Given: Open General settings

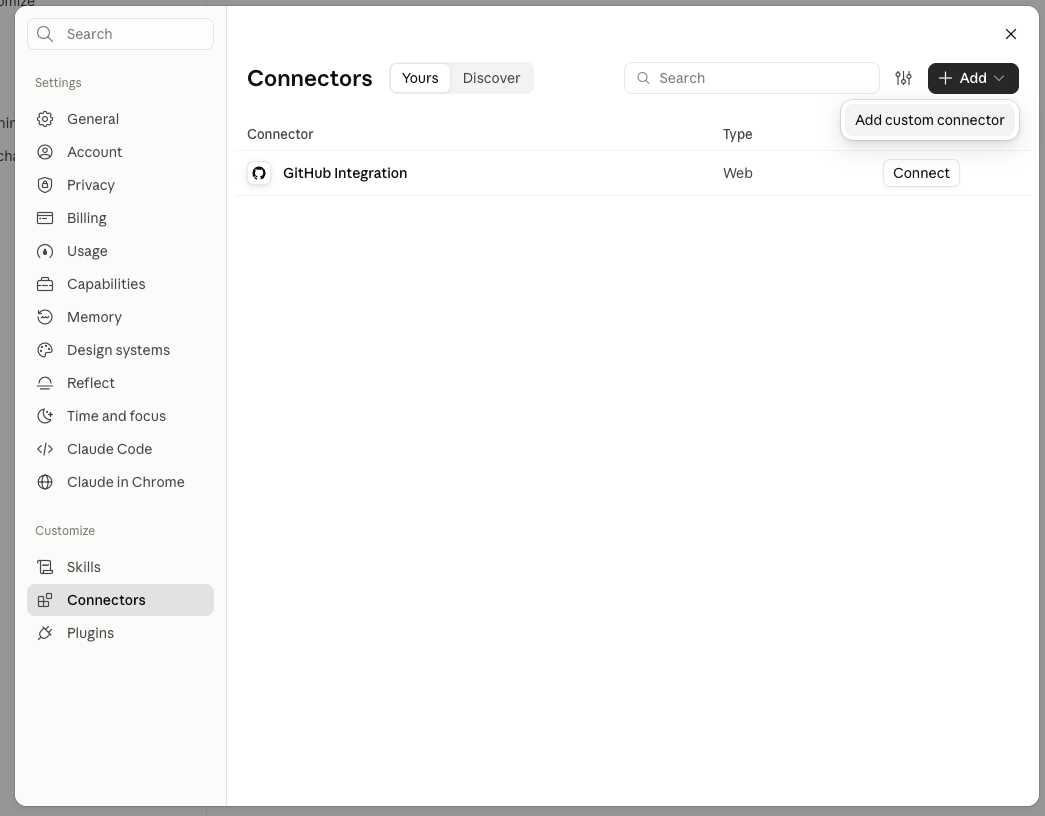Looking at the screenshot, I should [120, 119].
